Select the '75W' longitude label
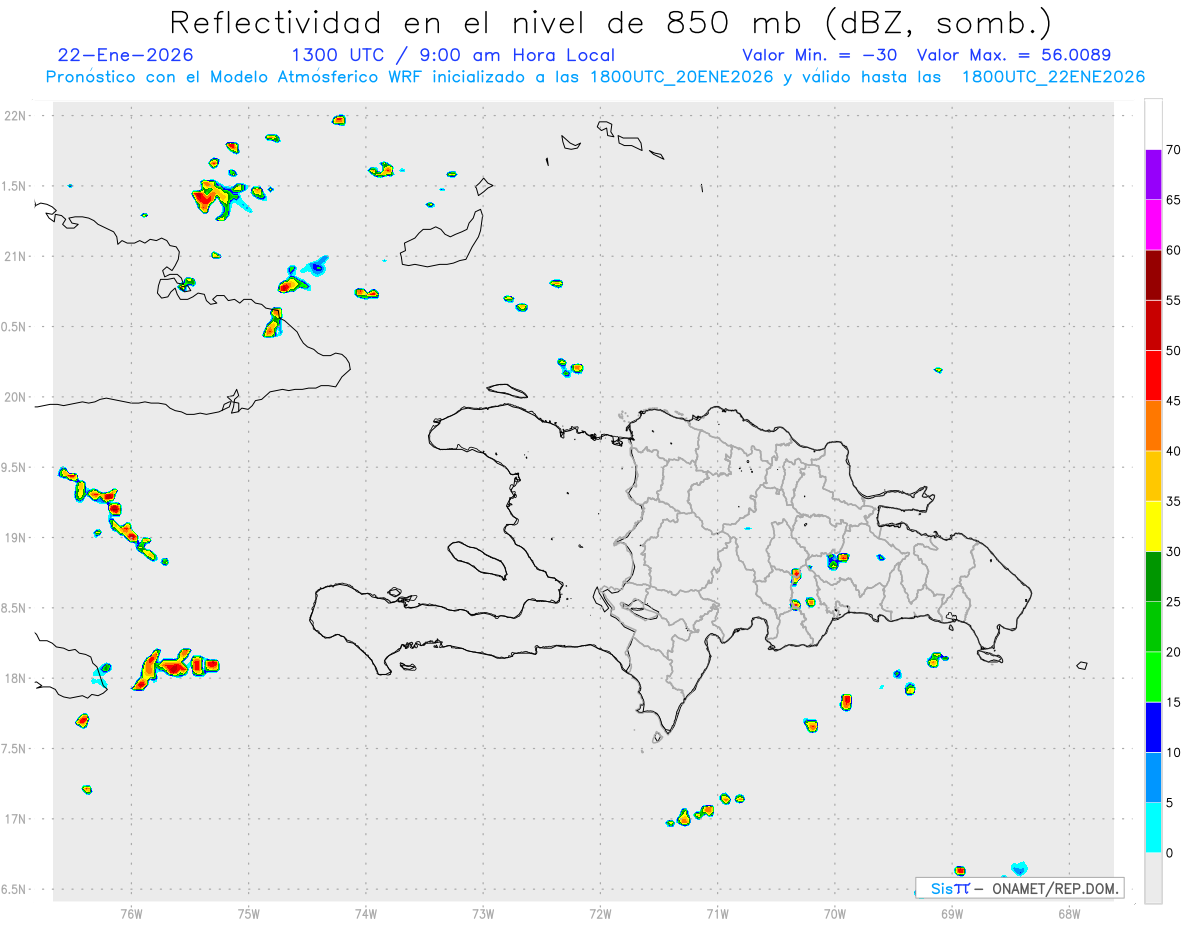This screenshot has height=927, width=1200. click(249, 913)
